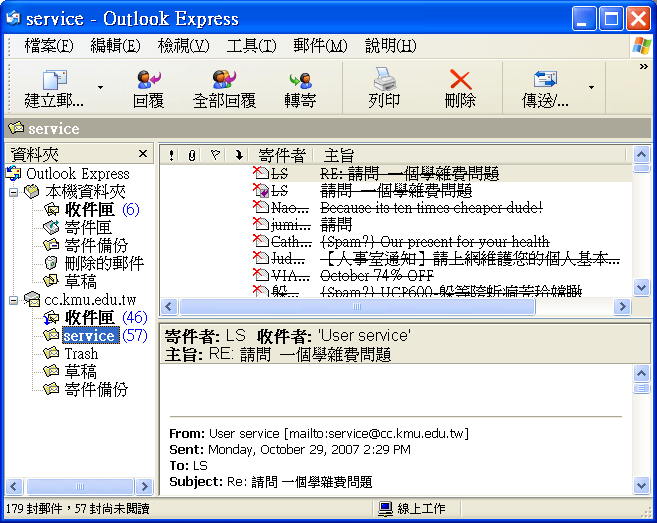Image resolution: width=657 pixels, height=523 pixels.
Task: Collapse the 本機資料夾 tree node
Action: click(13, 192)
